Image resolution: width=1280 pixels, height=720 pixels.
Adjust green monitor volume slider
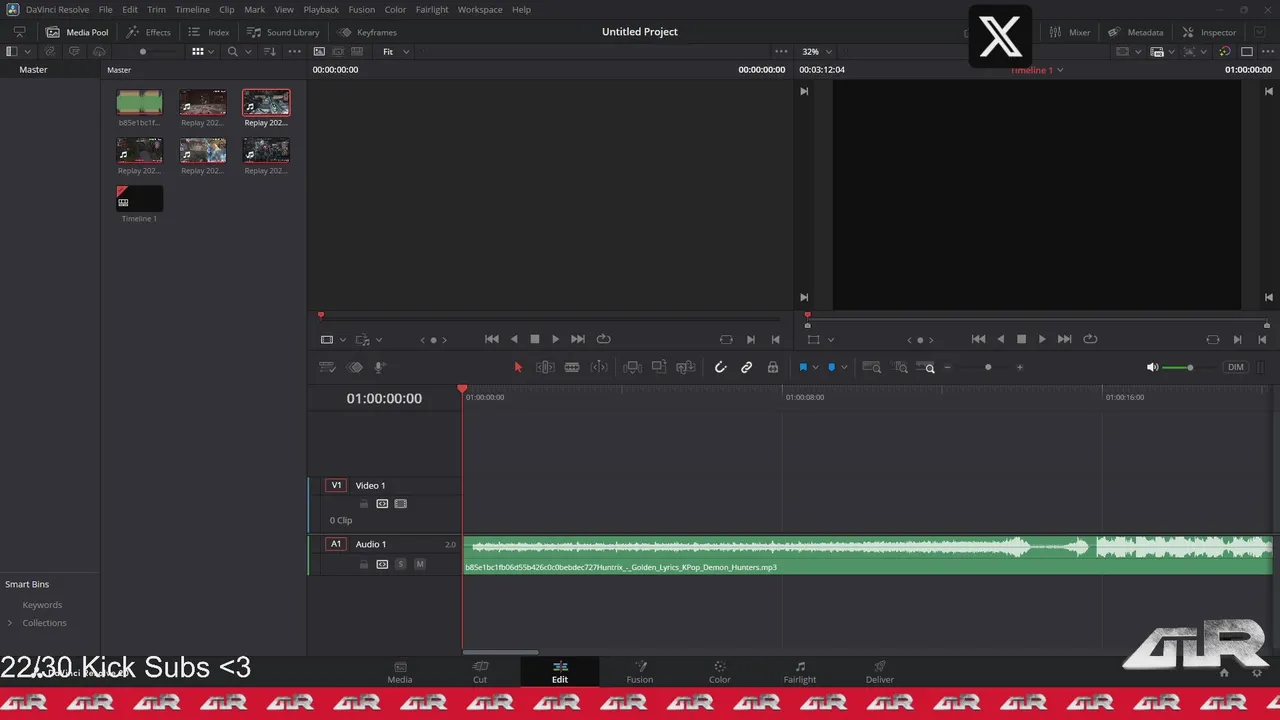pyautogui.click(x=1190, y=367)
